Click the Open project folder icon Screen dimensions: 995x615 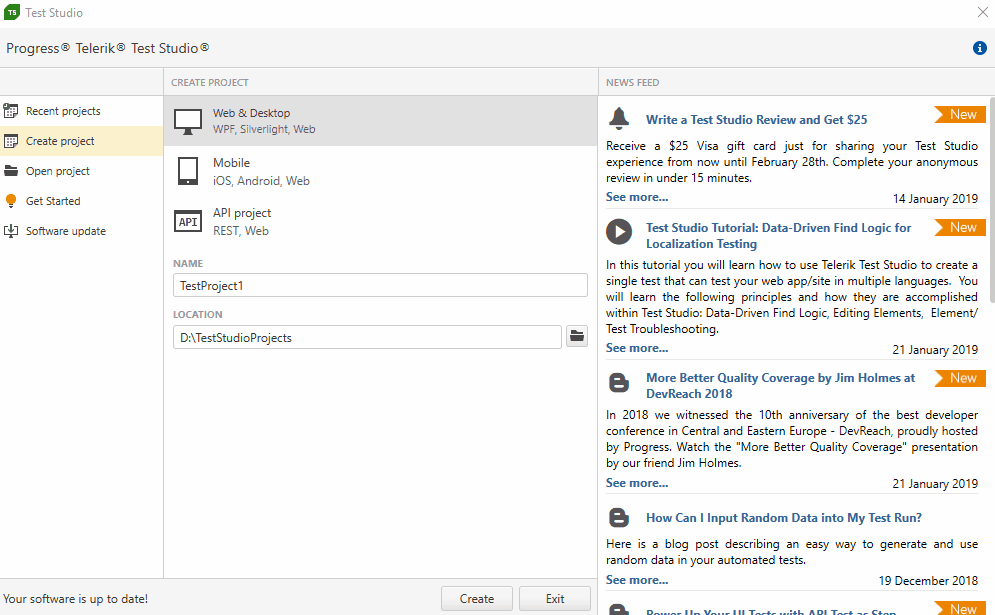pyautogui.click(x=11, y=171)
